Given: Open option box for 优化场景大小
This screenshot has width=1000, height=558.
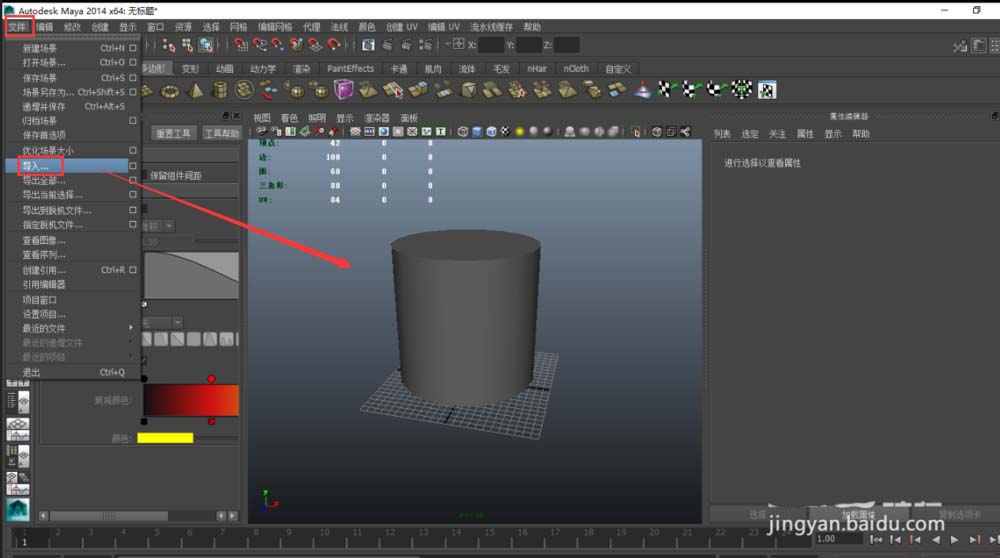Looking at the screenshot, I should (133, 151).
